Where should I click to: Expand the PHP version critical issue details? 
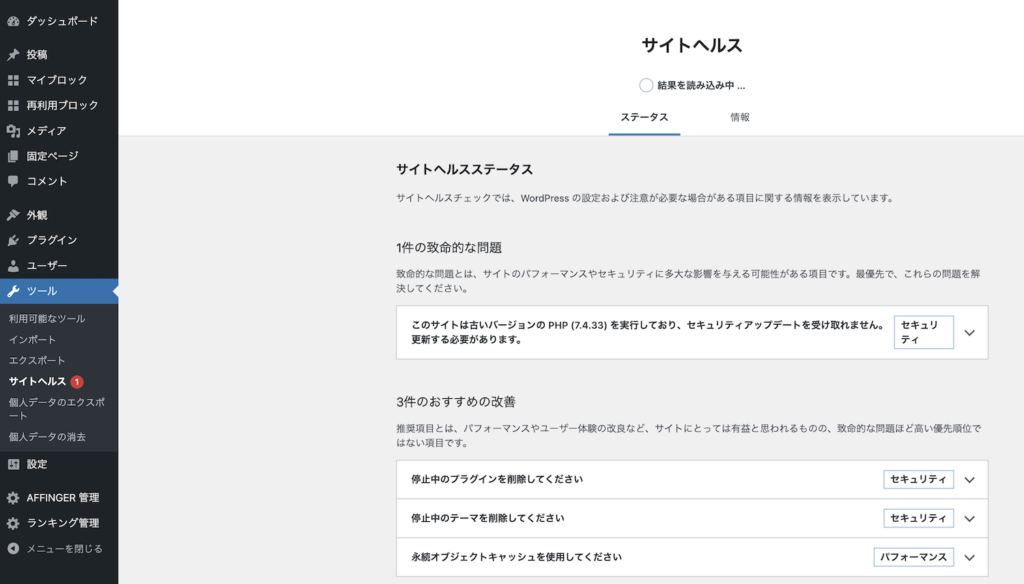[x=969, y=332]
